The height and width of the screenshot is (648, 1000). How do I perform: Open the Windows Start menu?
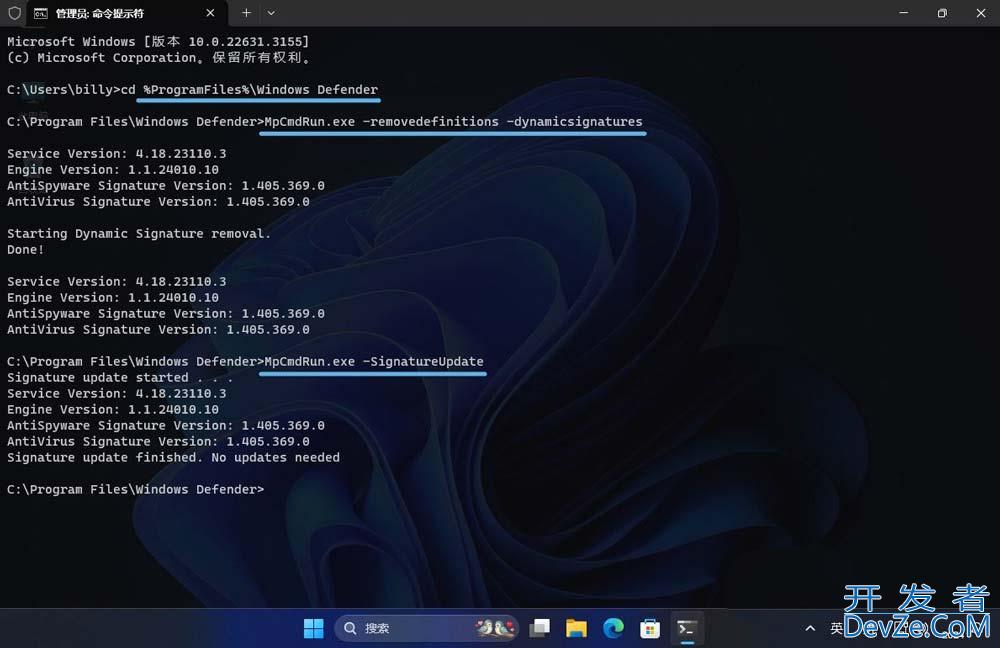coord(313,628)
